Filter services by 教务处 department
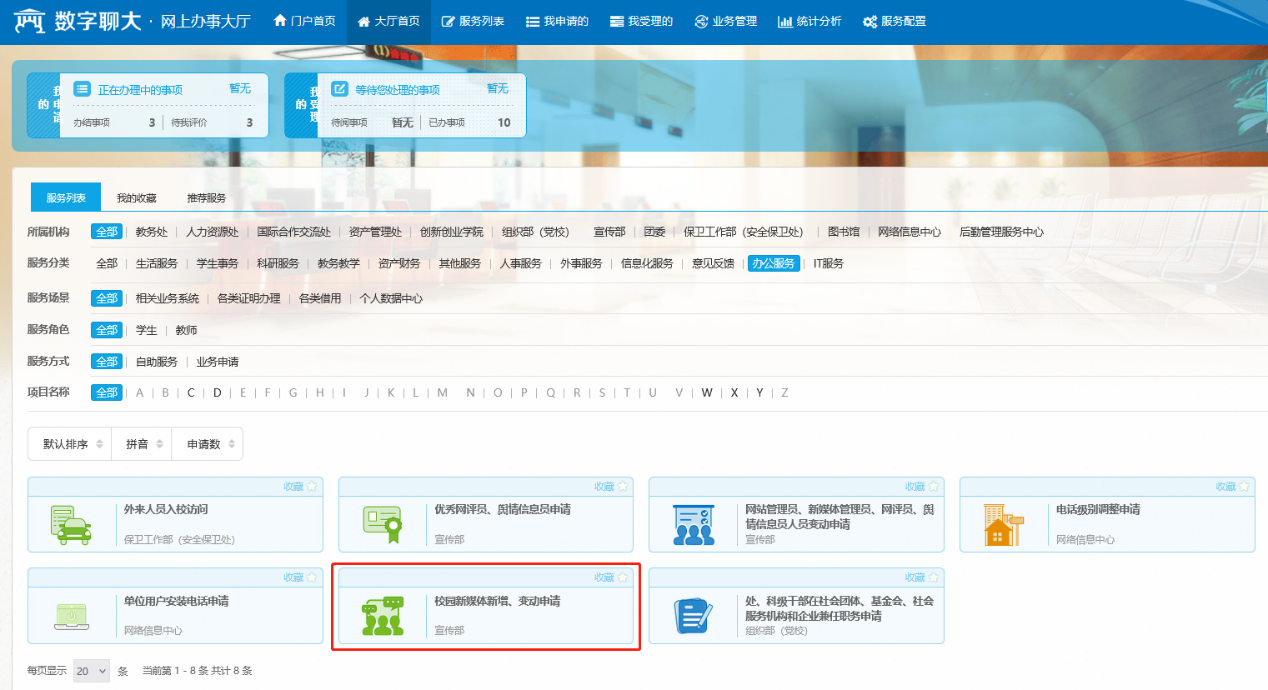The image size is (1268, 690). tap(151, 232)
